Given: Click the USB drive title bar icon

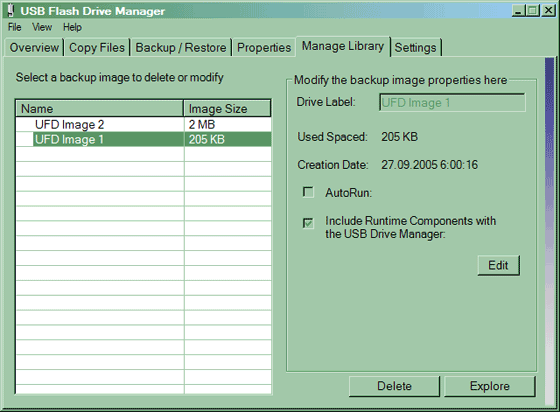Looking at the screenshot, I should (x=11, y=10).
